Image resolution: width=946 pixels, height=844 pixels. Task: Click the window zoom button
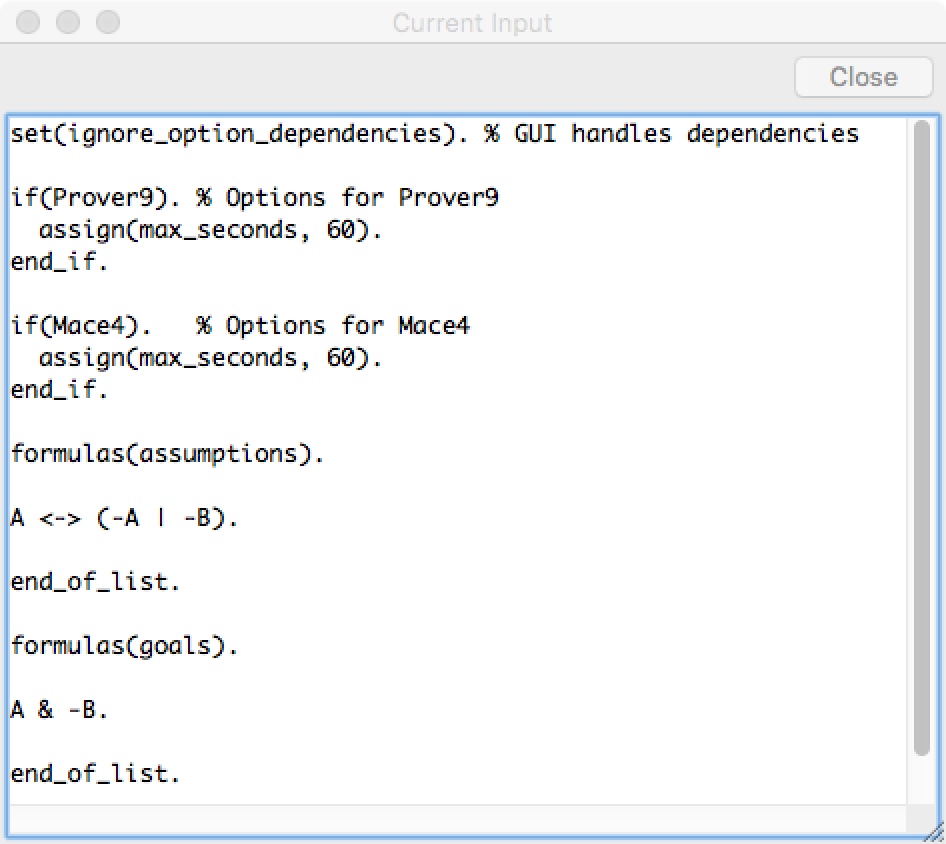coord(107,22)
